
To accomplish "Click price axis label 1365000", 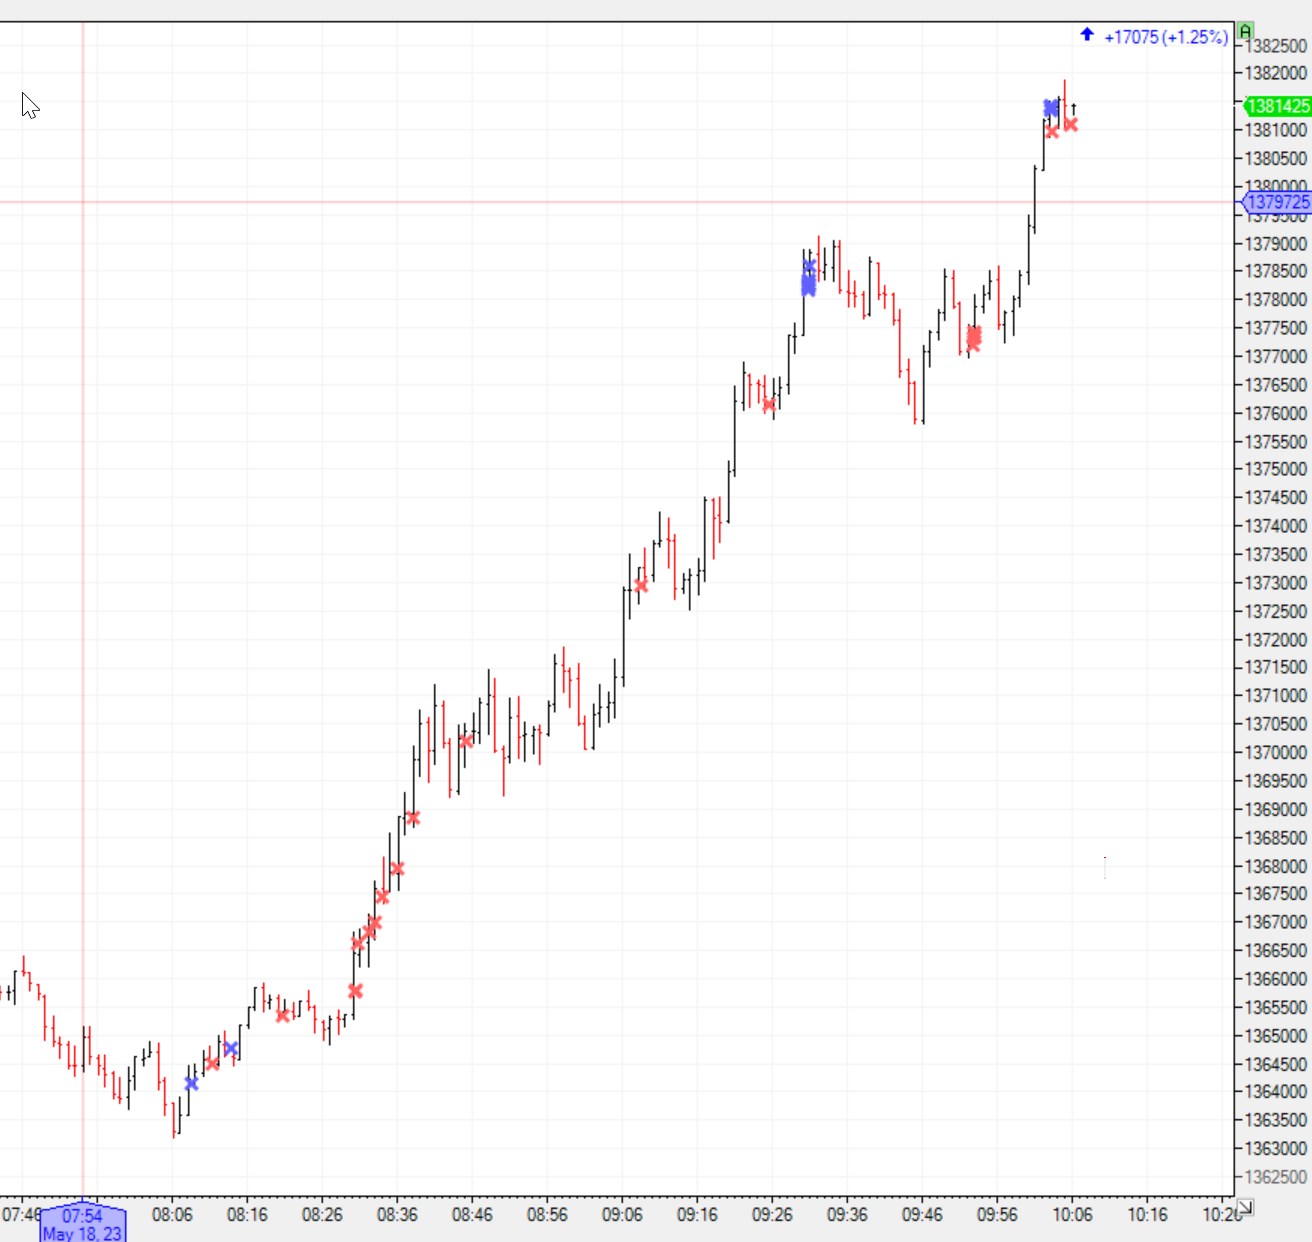I will [1276, 1036].
